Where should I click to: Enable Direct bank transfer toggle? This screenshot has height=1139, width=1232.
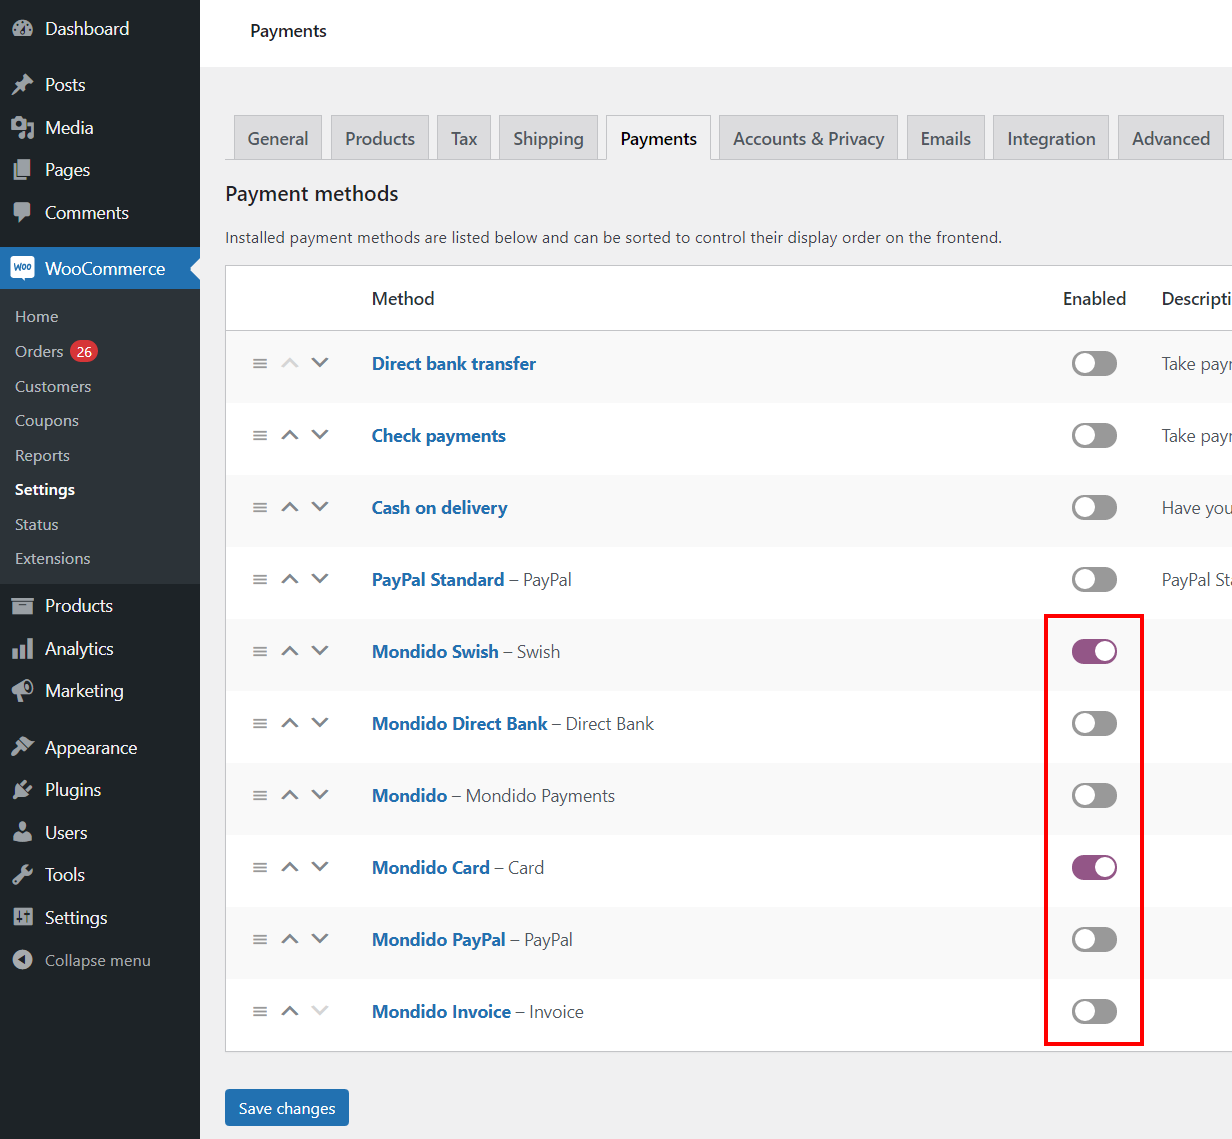click(1094, 363)
